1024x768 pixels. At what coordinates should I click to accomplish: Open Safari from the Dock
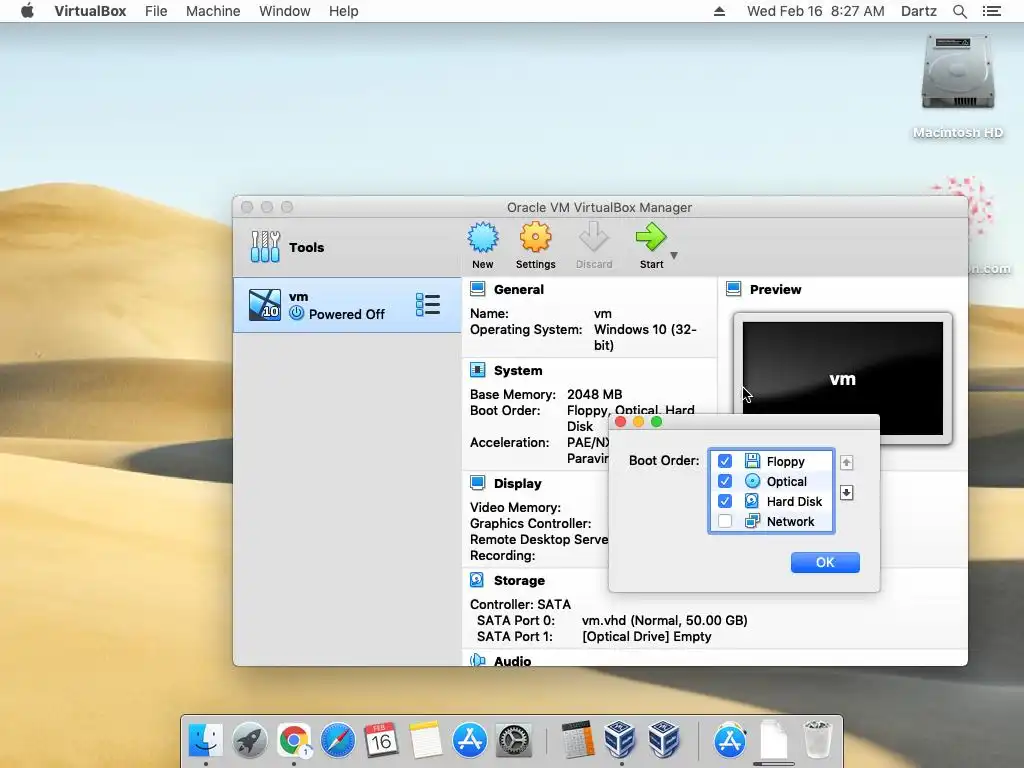pyautogui.click(x=338, y=741)
